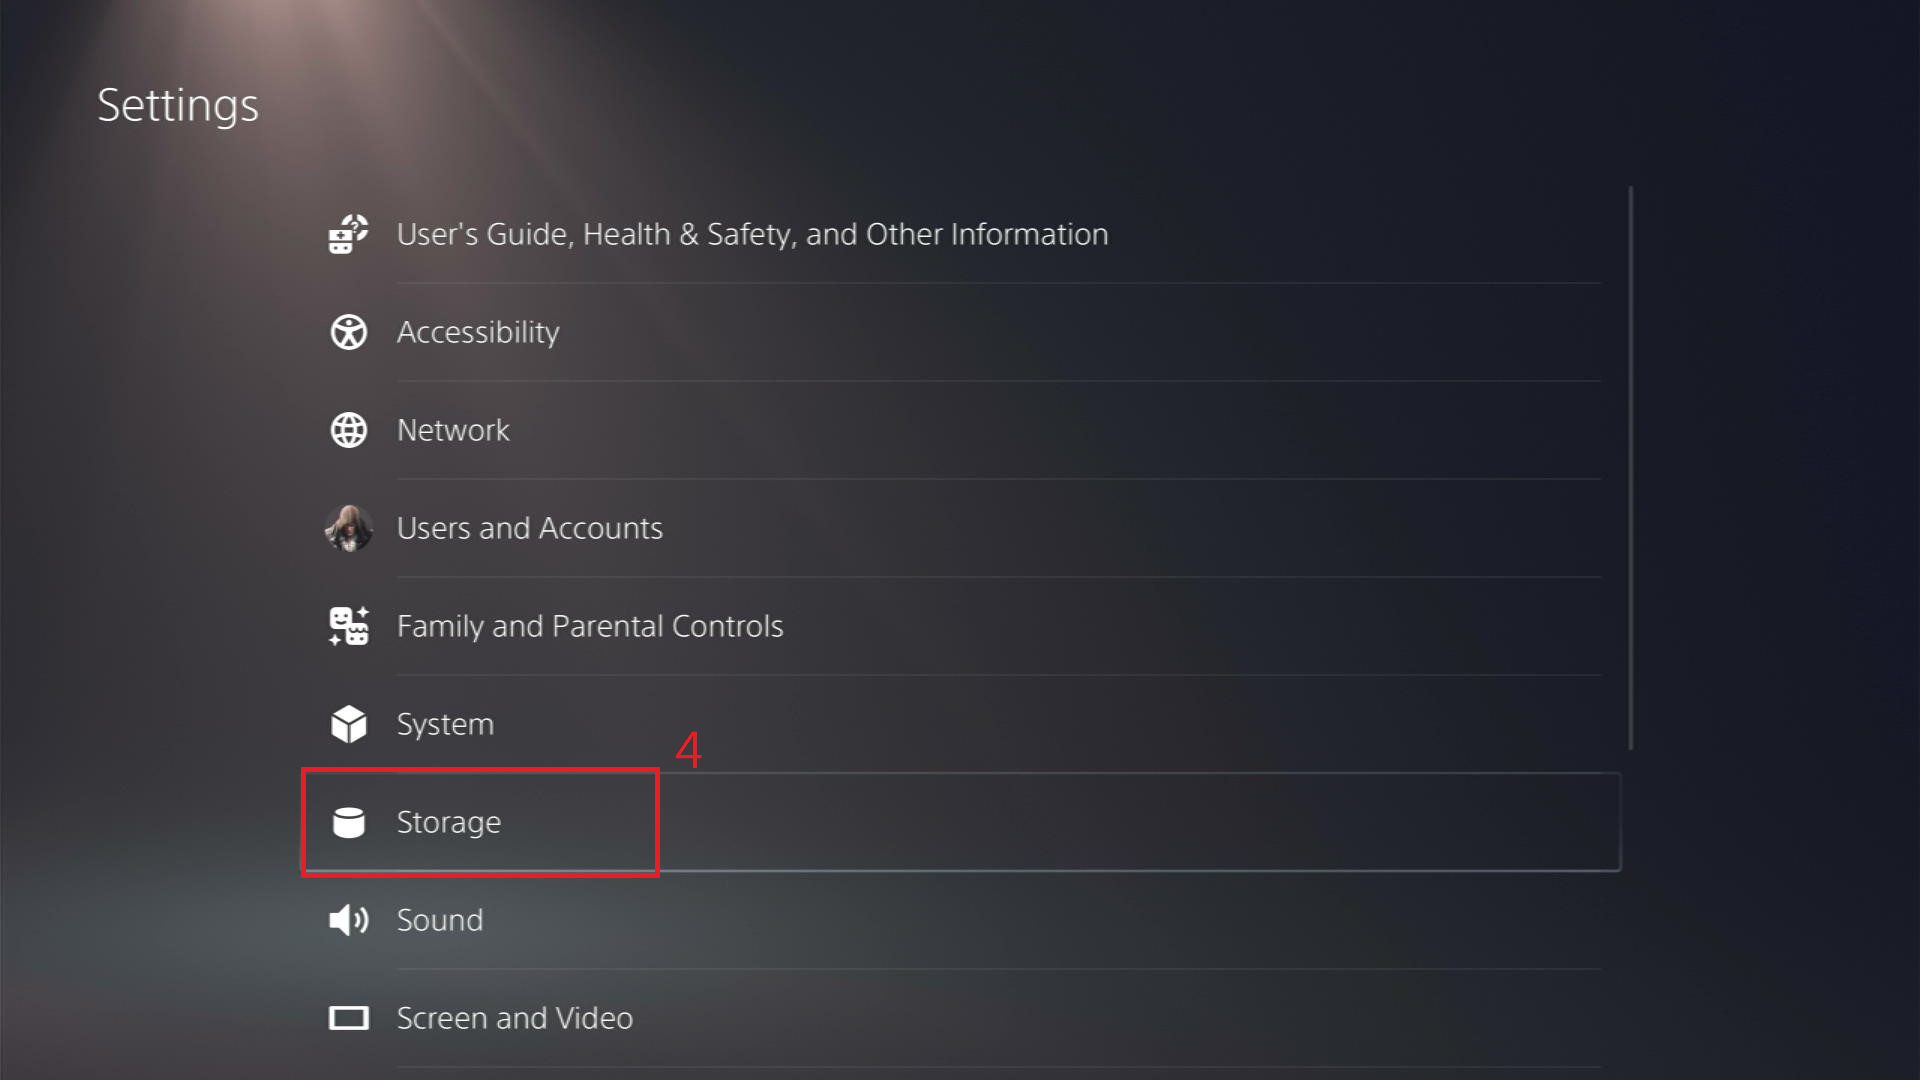1920x1080 pixels.
Task: Click Family and Parental Controls entry
Action: click(x=589, y=625)
